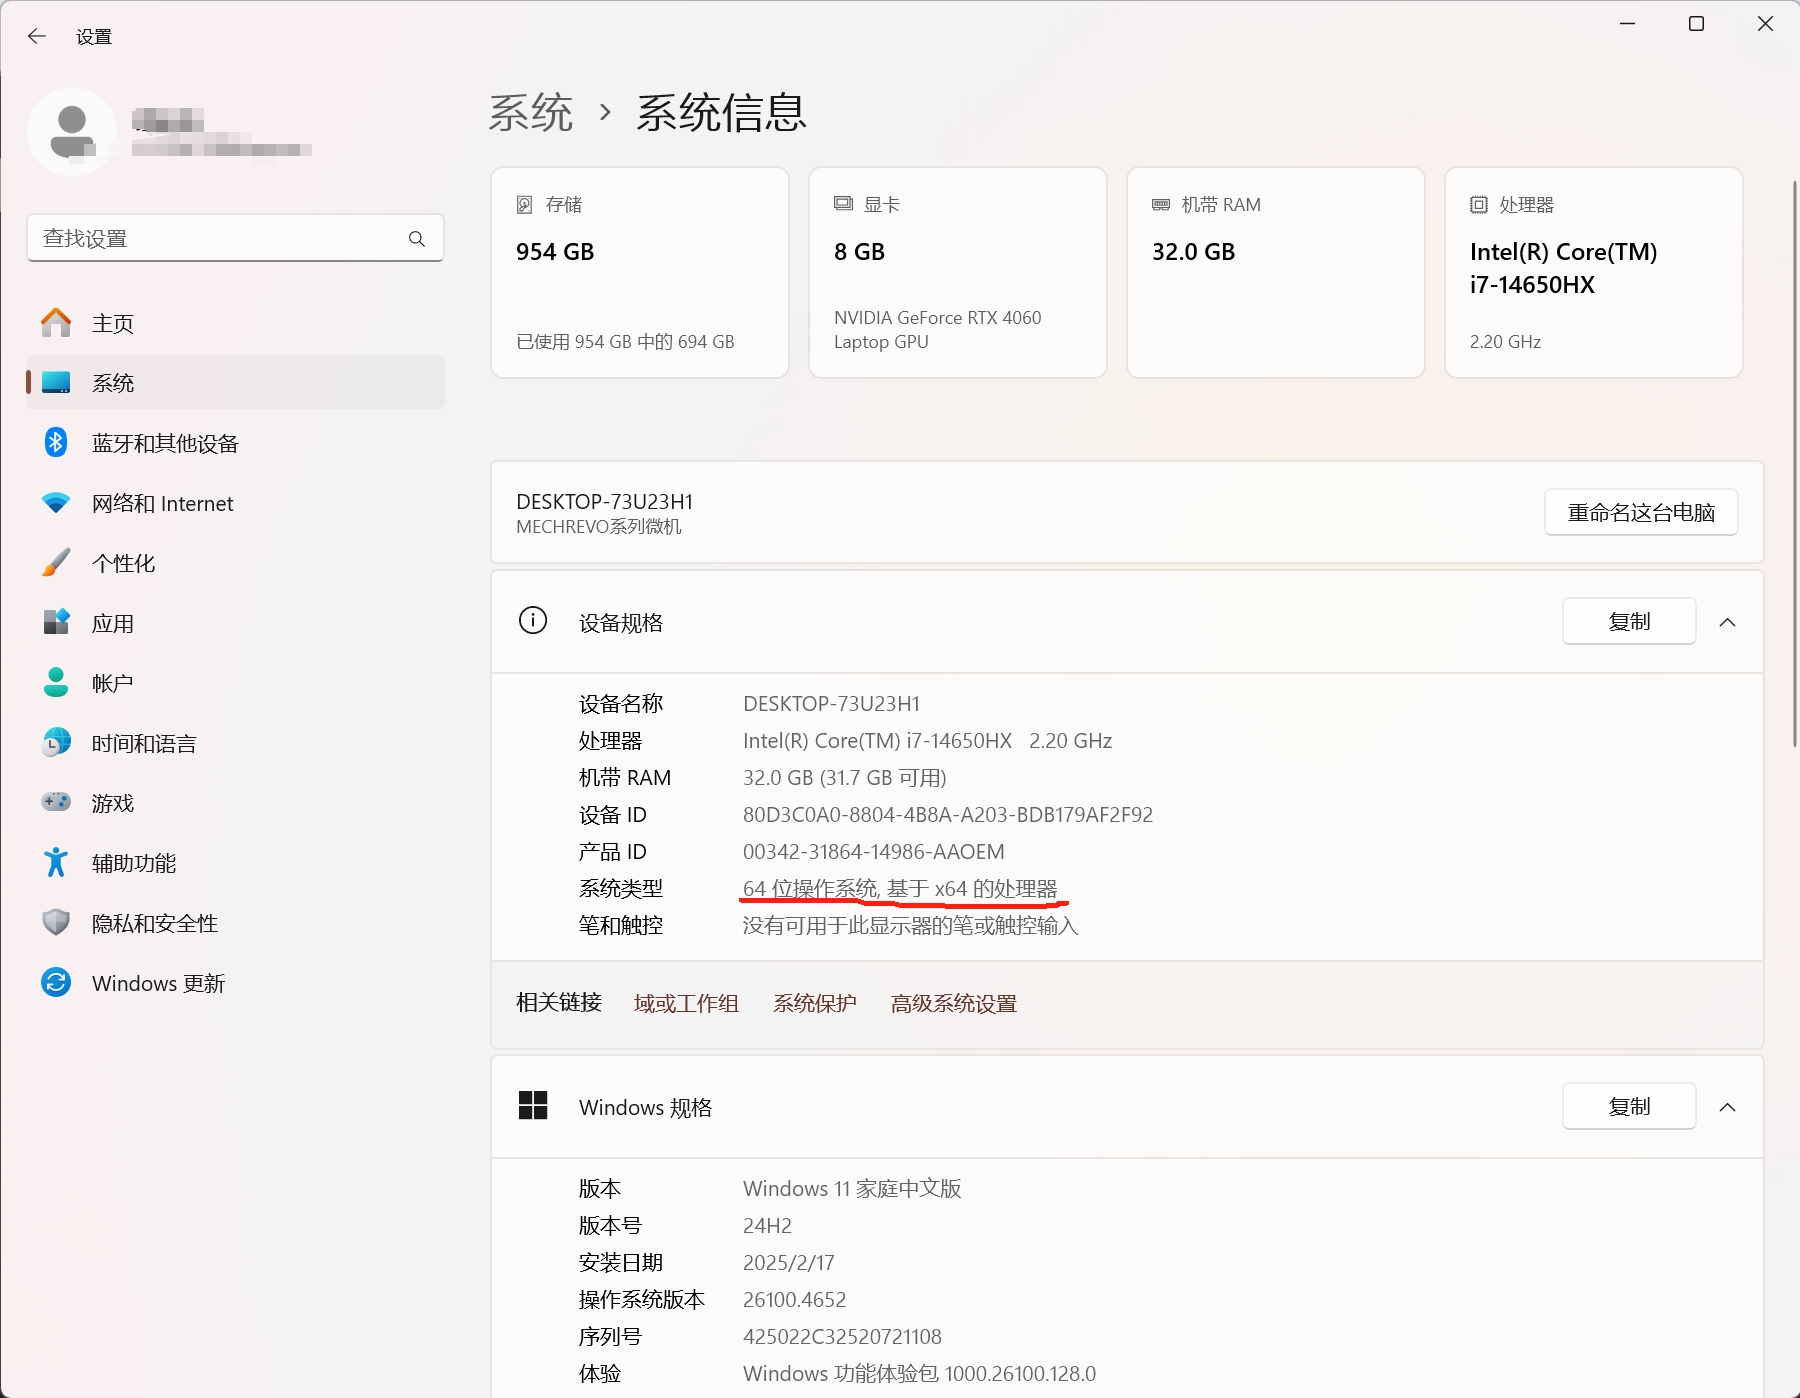
Task: Click the Home (主页) house icon
Action: click(56, 323)
